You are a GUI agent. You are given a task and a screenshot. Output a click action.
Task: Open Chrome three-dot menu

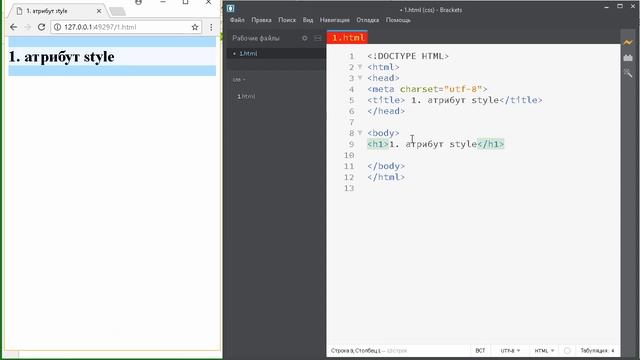tap(211, 27)
